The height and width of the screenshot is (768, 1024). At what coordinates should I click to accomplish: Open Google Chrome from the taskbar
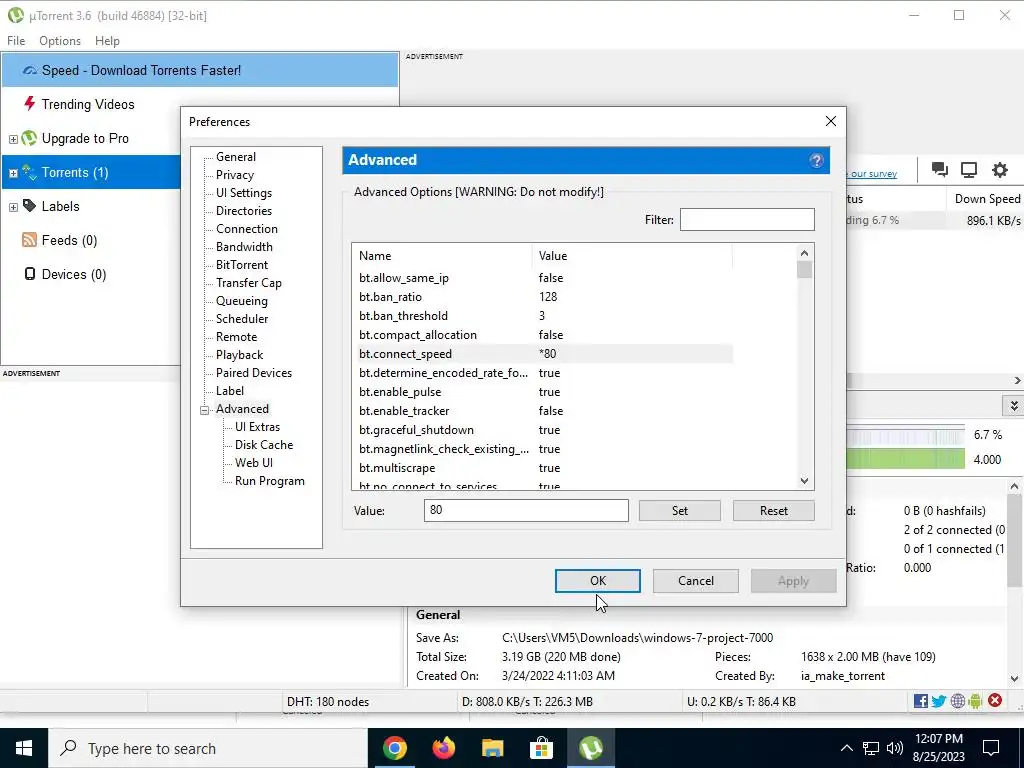(x=395, y=748)
